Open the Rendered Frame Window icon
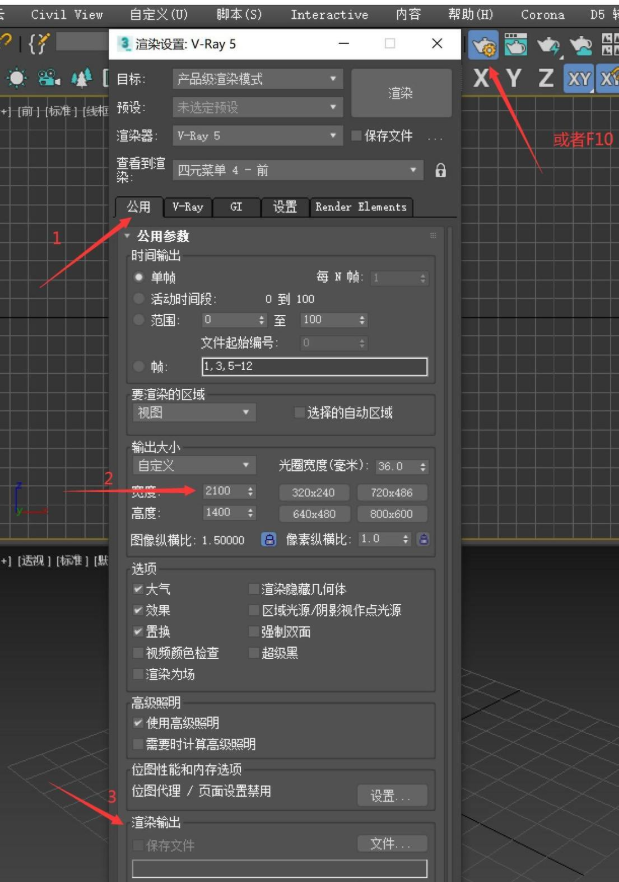This screenshot has height=882, width=619. click(515, 45)
